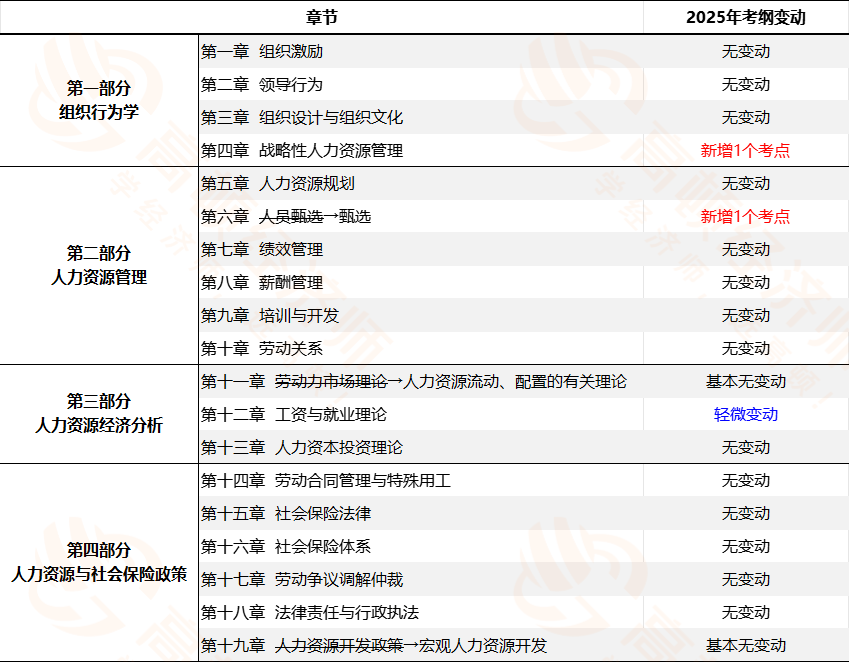Click 第十五章 社会保险法律 row
Image resolution: width=849 pixels, height=662 pixels.
coord(524,514)
